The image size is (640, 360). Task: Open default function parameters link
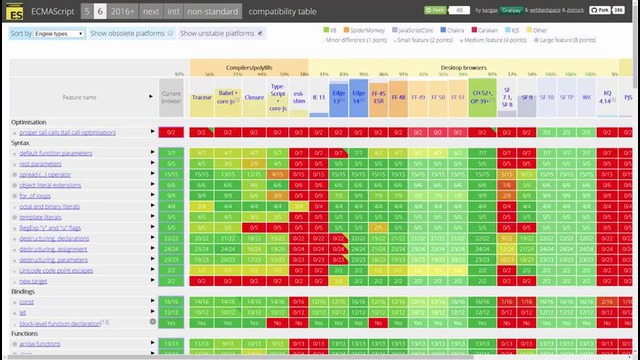[56, 153]
